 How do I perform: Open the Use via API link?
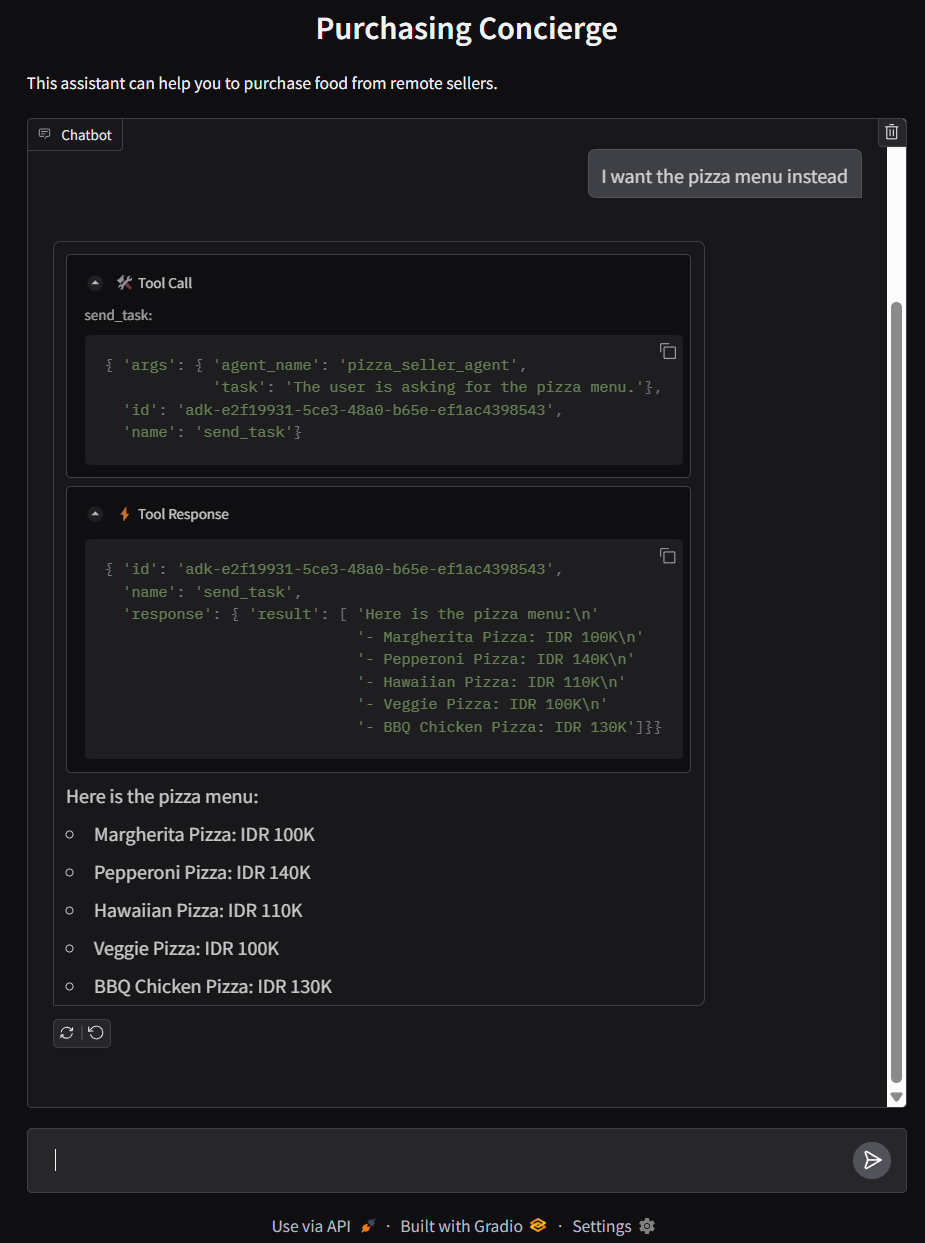coord(311,1226)
